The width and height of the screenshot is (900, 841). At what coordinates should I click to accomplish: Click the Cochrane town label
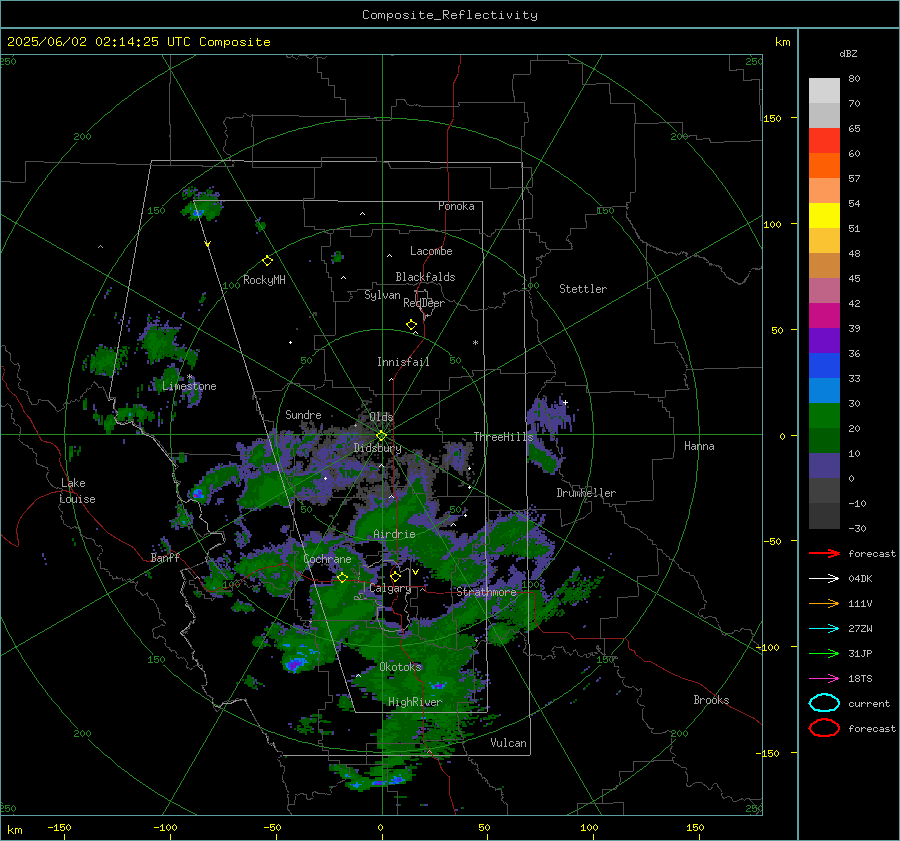coord(327,559)
